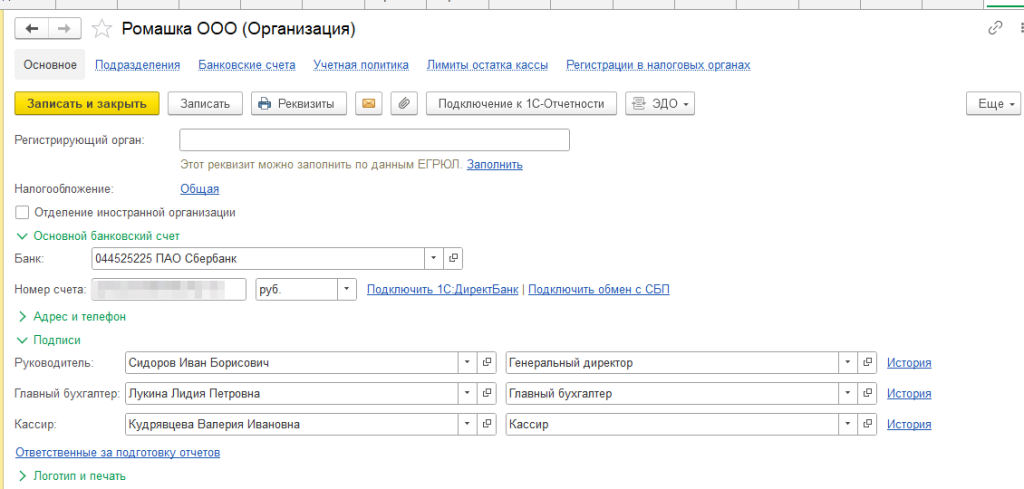The image size is (1024, 489).
Task: Open the руб. currency dropdown
Action: 347,289
